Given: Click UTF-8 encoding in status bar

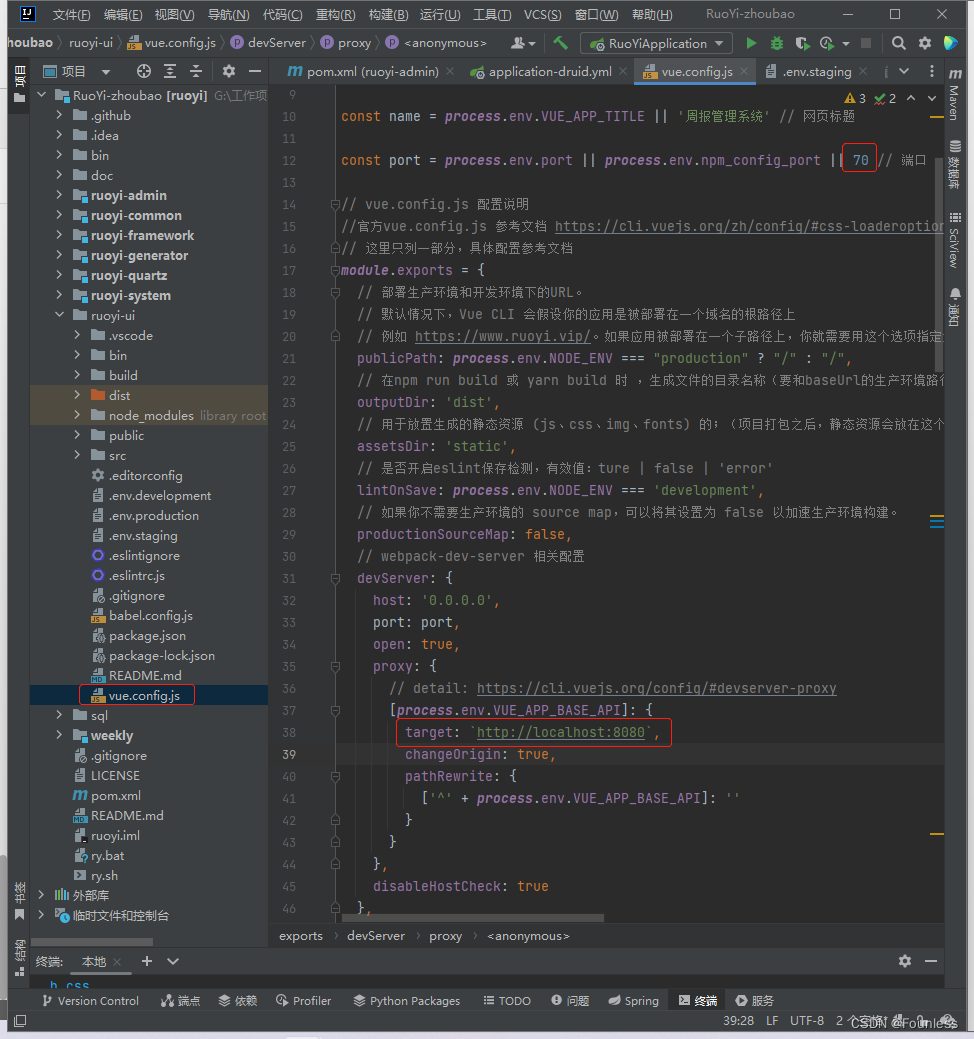Looking at the screenshot, I should 807,1020.
